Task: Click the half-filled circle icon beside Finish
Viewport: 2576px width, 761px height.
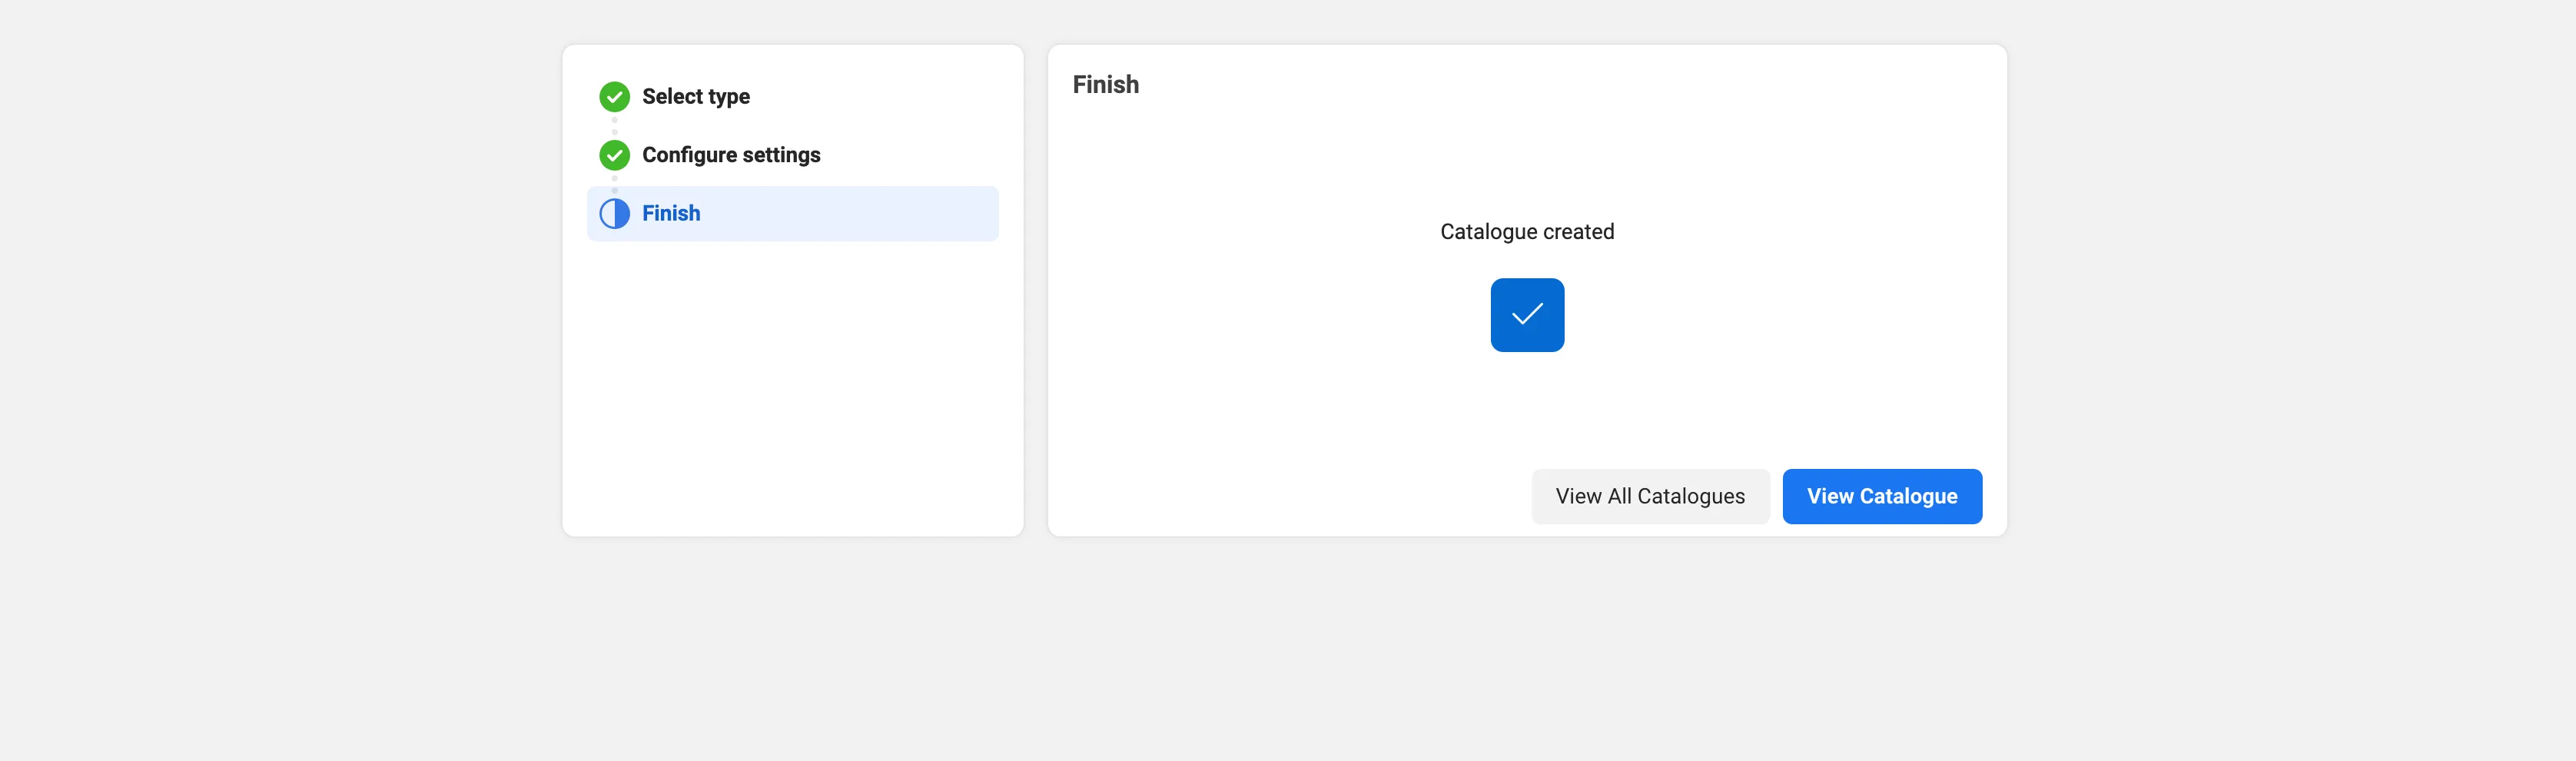Action: pos(614,213)
